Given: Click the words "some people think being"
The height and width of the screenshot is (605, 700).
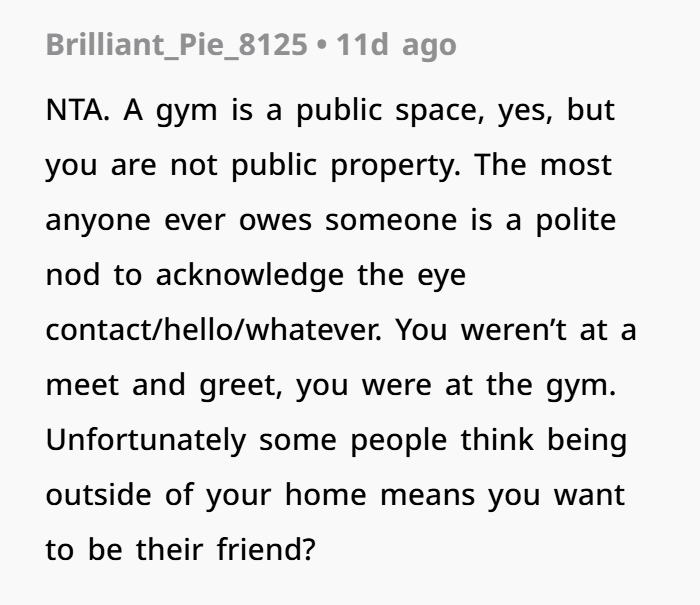Looking at the screenshot, I should pyautogui.click(x=443, y=440).
